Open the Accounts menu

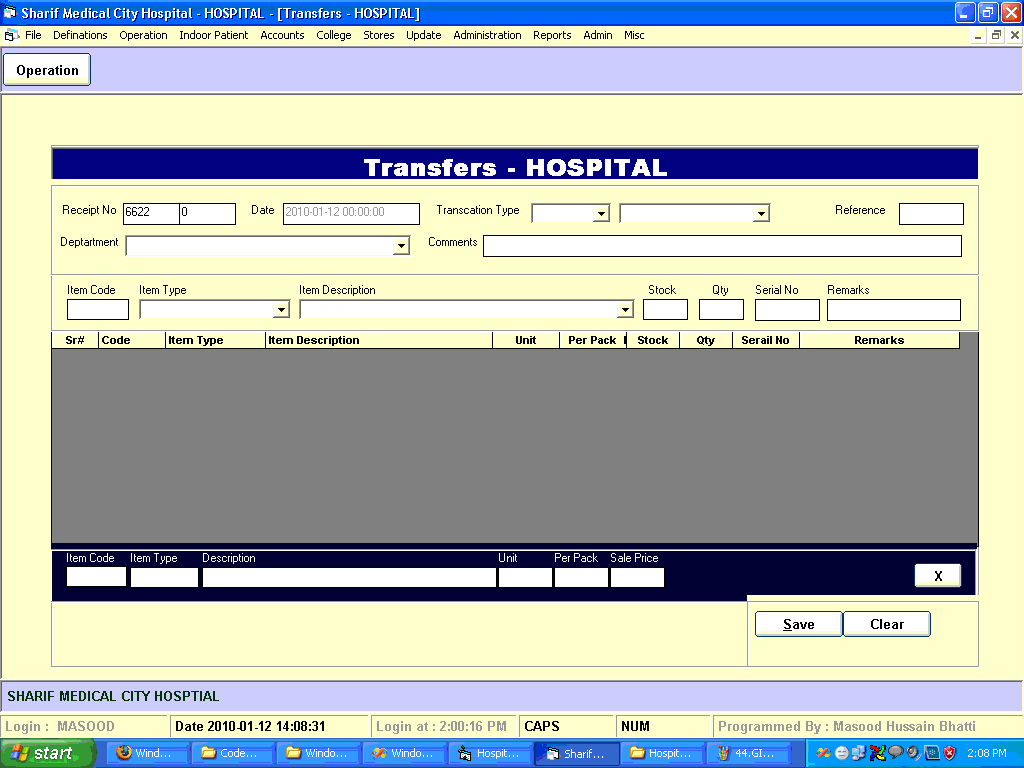click(x=282, y=35)
